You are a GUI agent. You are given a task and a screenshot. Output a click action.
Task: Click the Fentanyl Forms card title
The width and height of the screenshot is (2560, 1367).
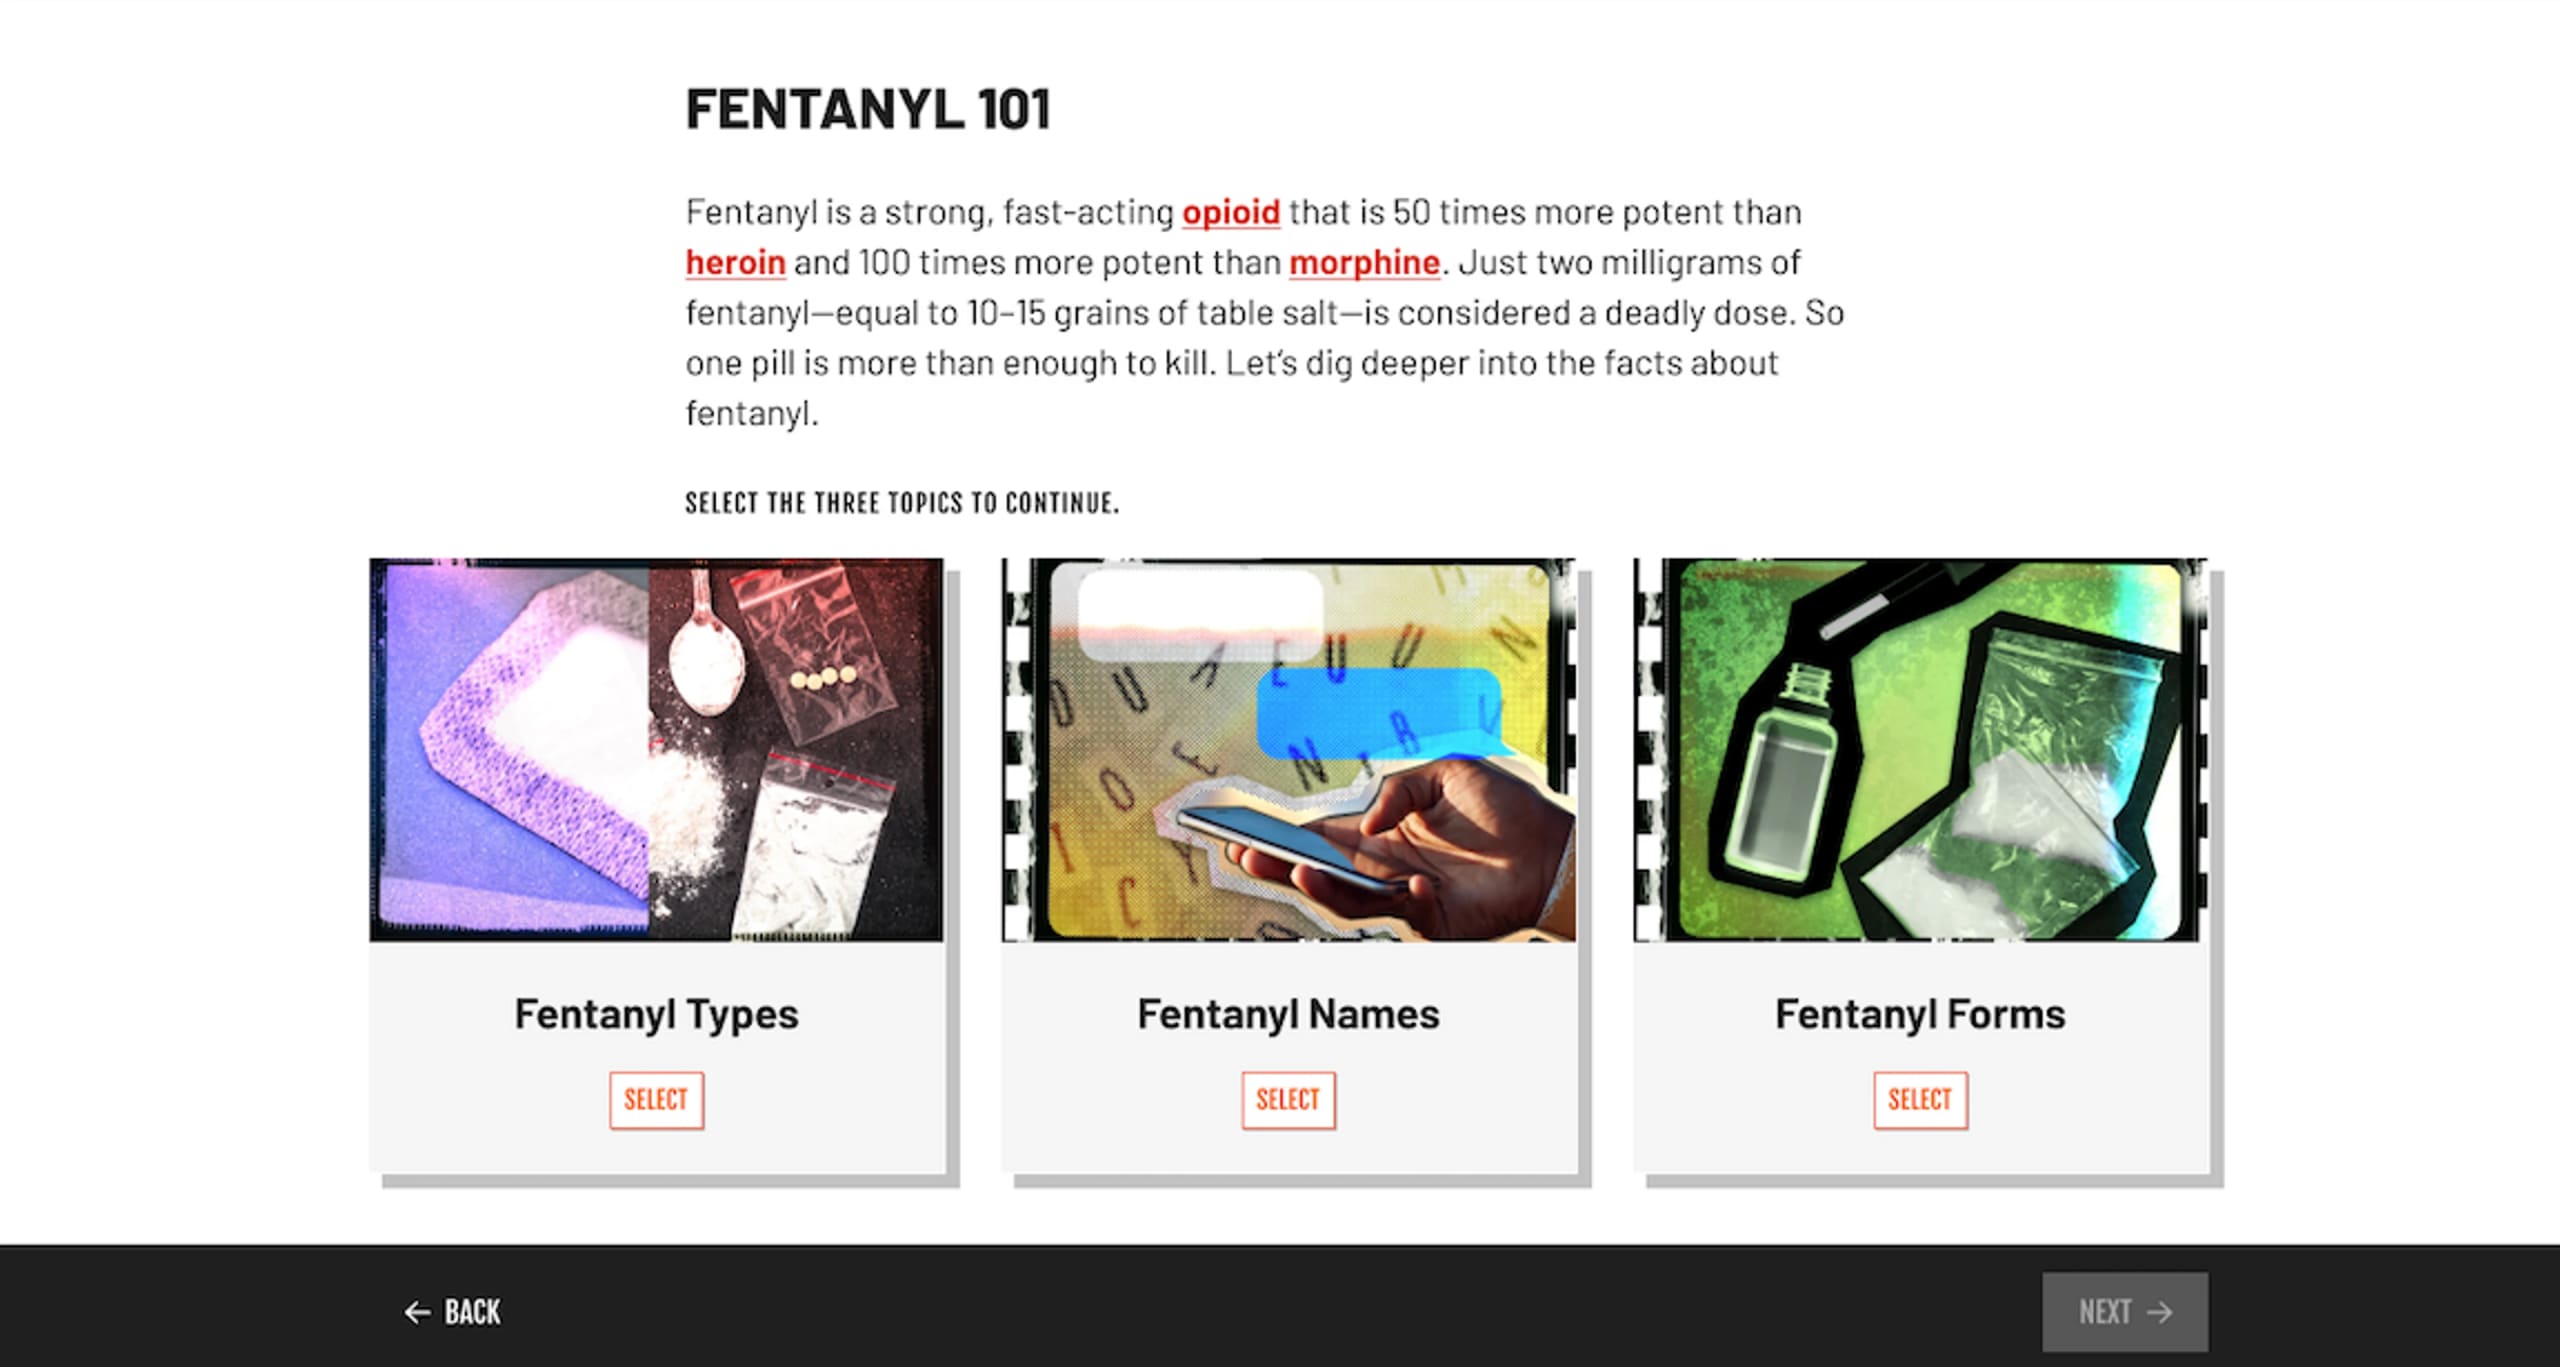(x=1920, y=1014)
